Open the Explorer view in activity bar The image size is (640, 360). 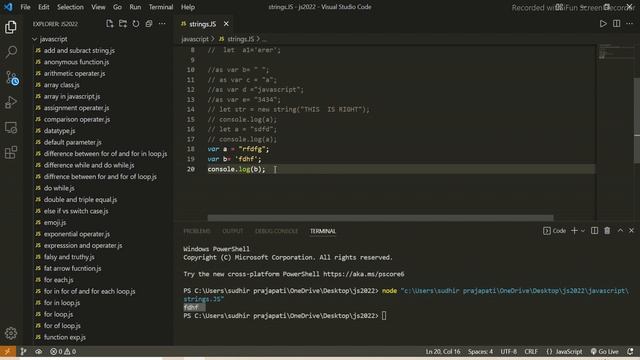[11, 27]
